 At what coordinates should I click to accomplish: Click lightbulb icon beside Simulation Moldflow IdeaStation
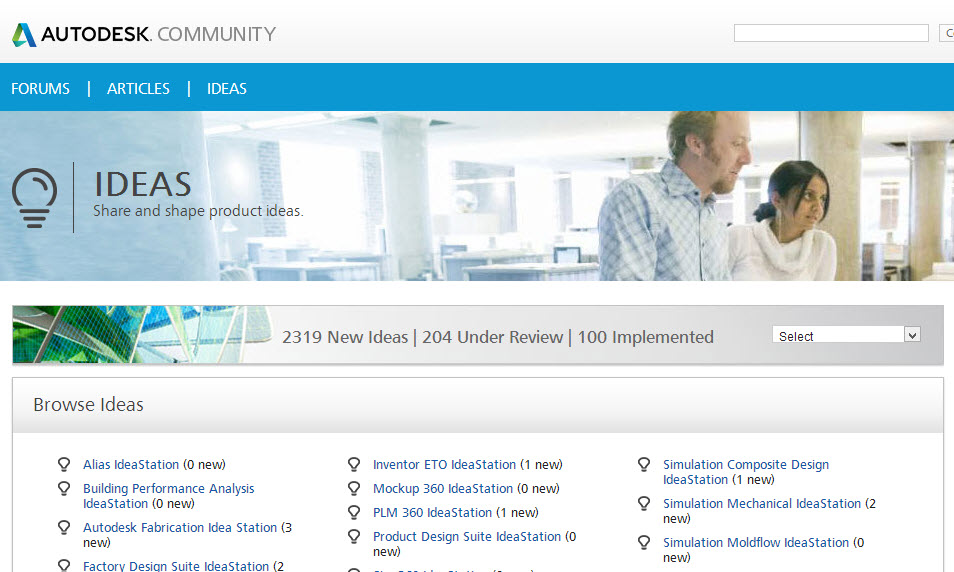tap(644, 543)
